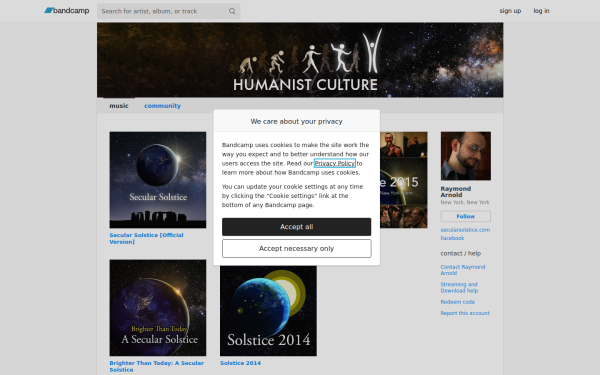Image resolution: width=600 pixels, height=375 pixels.
Task: Focus the artist, album, or track search field
Action: pos(168,11)
